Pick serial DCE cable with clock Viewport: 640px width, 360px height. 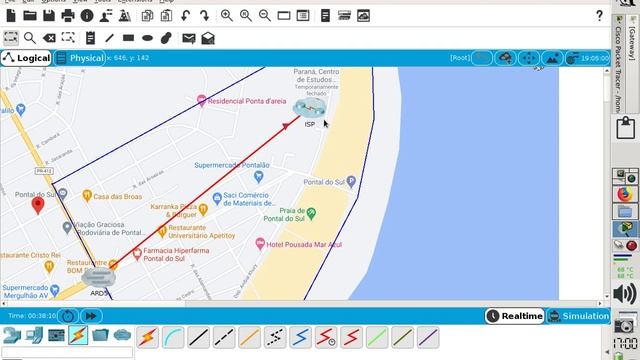pyautogui.click(x=326, y=338)
